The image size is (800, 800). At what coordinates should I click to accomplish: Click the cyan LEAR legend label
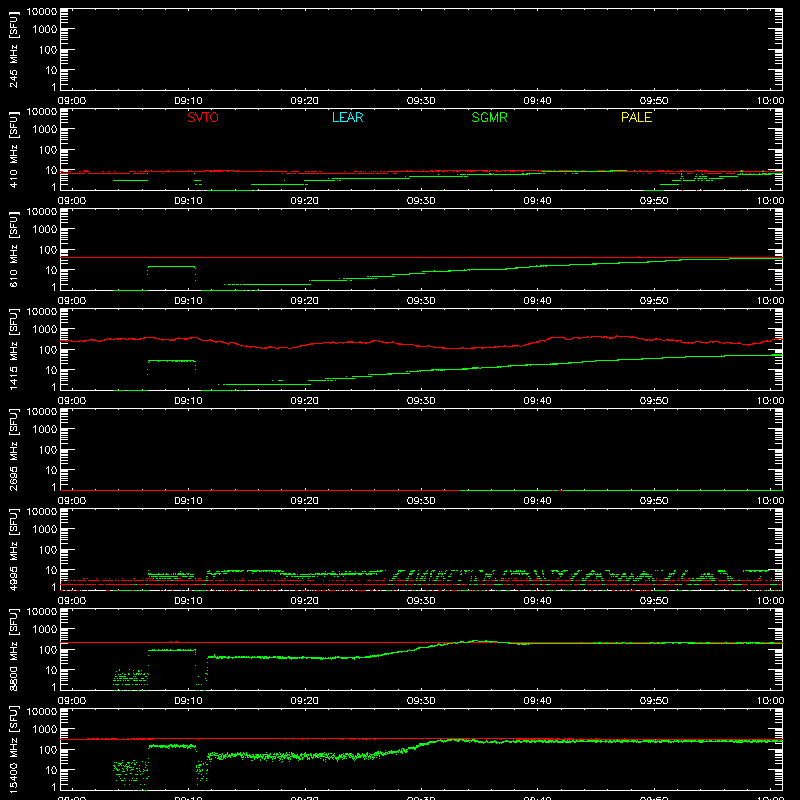tap(347, 117)
